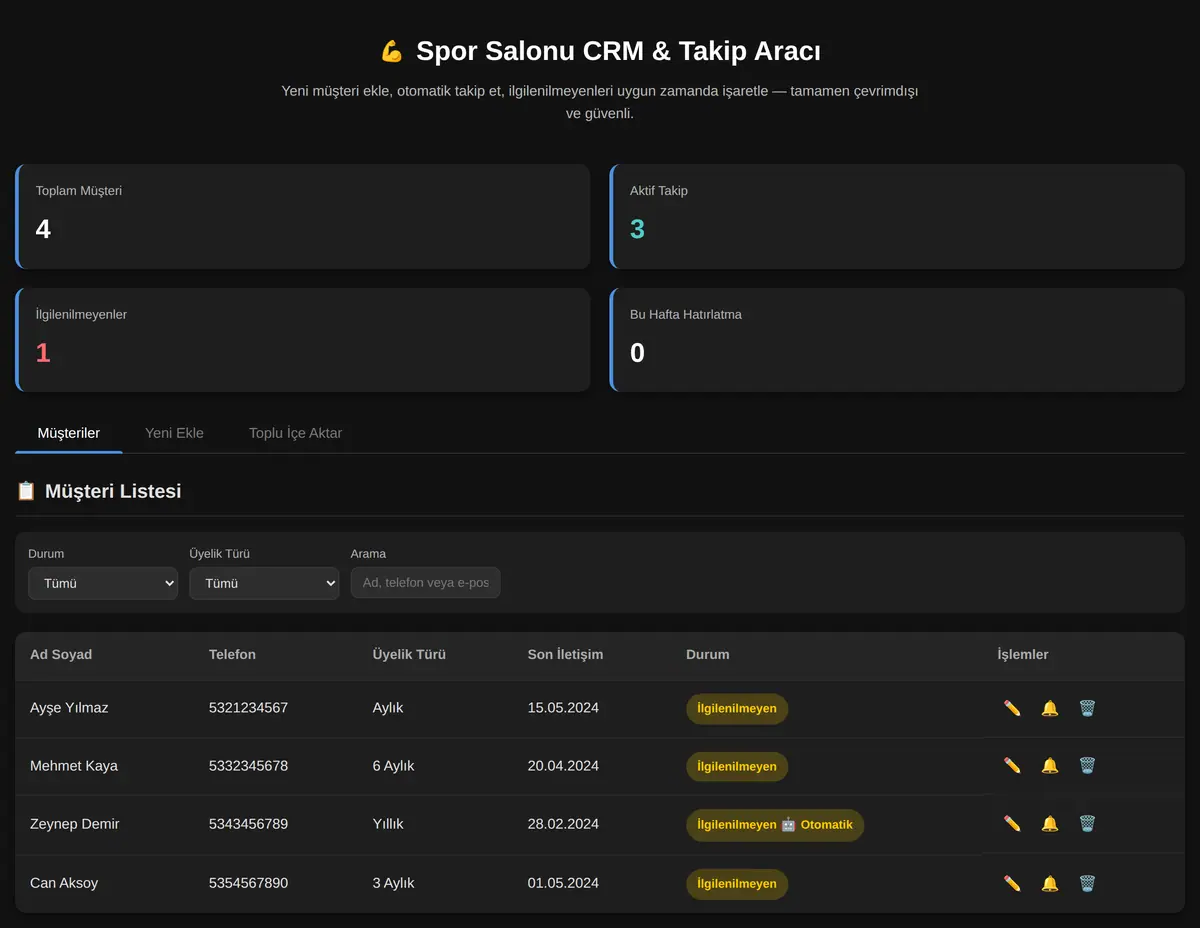Edit Mehmet Kaya's record via the pencil icon
This screenshot has height=928, width=1200.
[x=1012, y=766]
